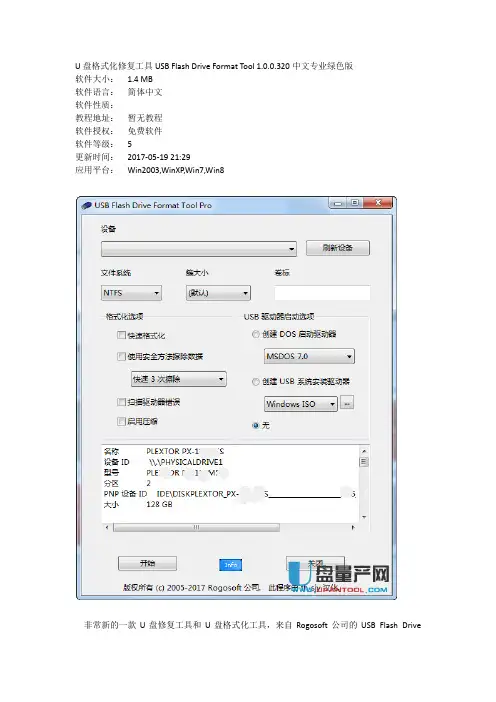The width and height of the screenshot is (496, 702).
Task: Click the horizontal scrollbar left arrow
Action: click(x=107, y=527)
